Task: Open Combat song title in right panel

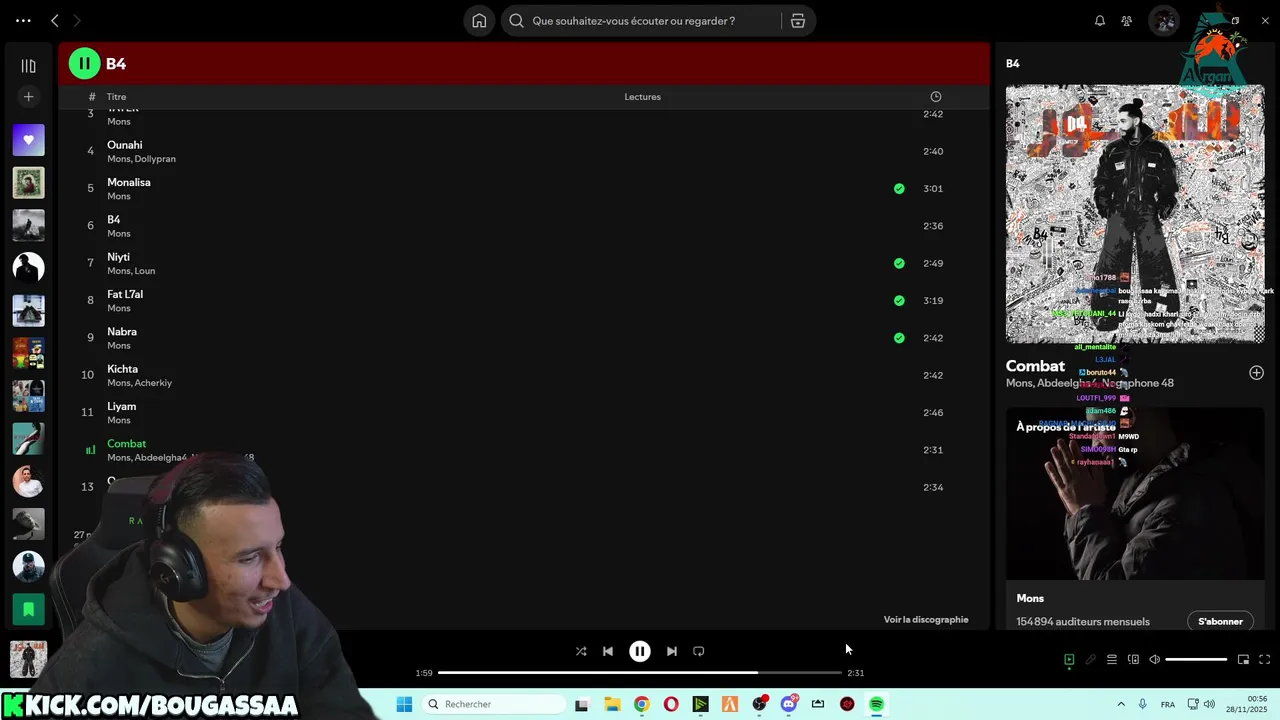Action: pos(1035,366)
